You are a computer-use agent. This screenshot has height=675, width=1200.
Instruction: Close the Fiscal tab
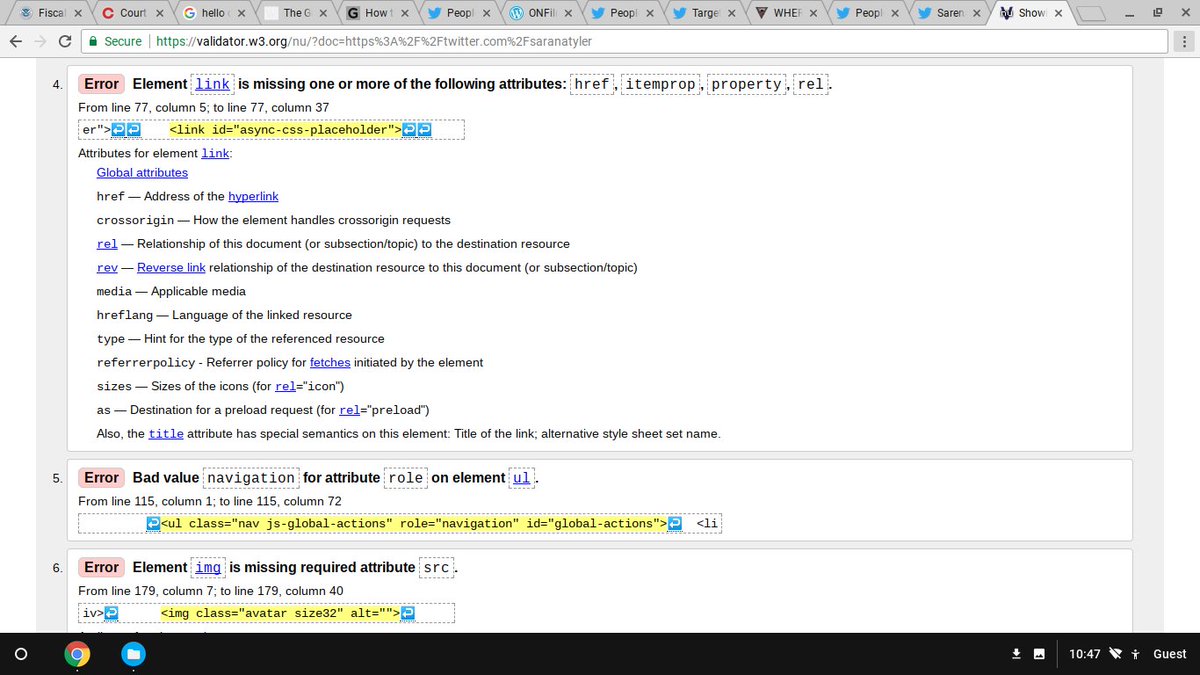(x=78, y=13)
